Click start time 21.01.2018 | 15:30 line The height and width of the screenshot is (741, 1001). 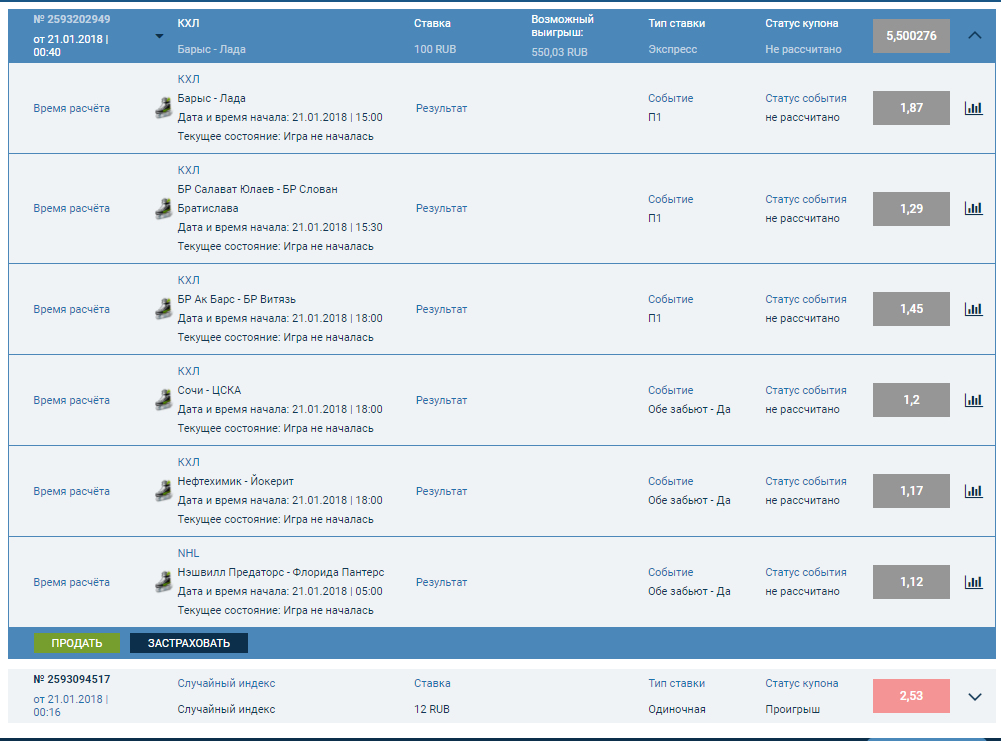[x=280, y=227]
